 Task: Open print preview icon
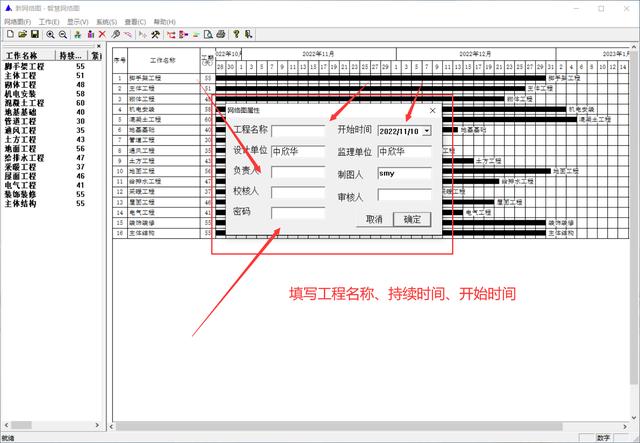(x=208, y=35)
